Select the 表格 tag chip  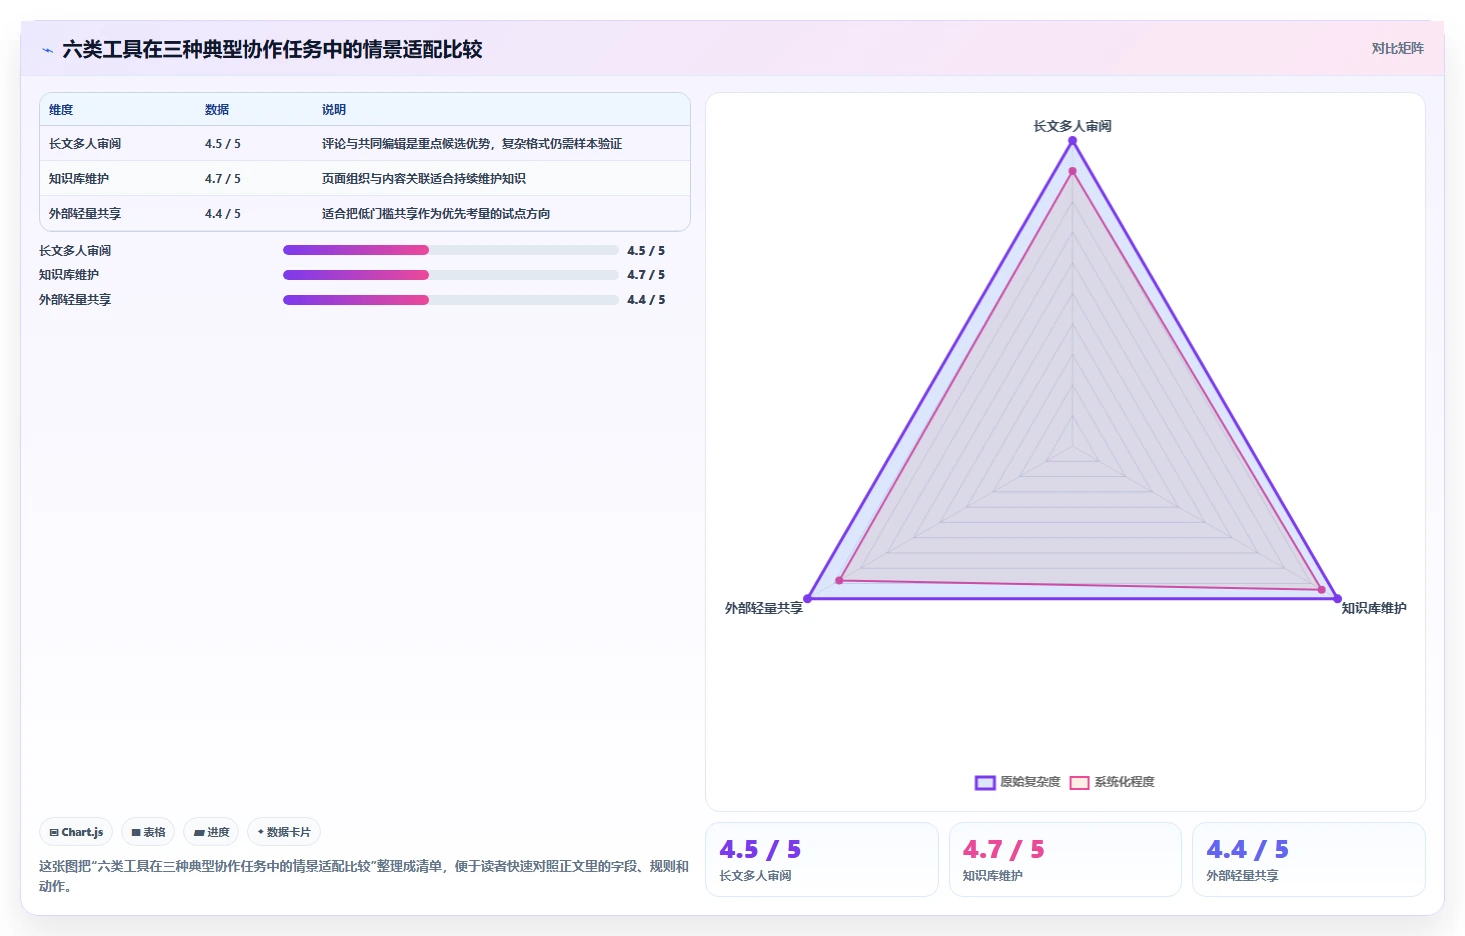tap(148, 832)
